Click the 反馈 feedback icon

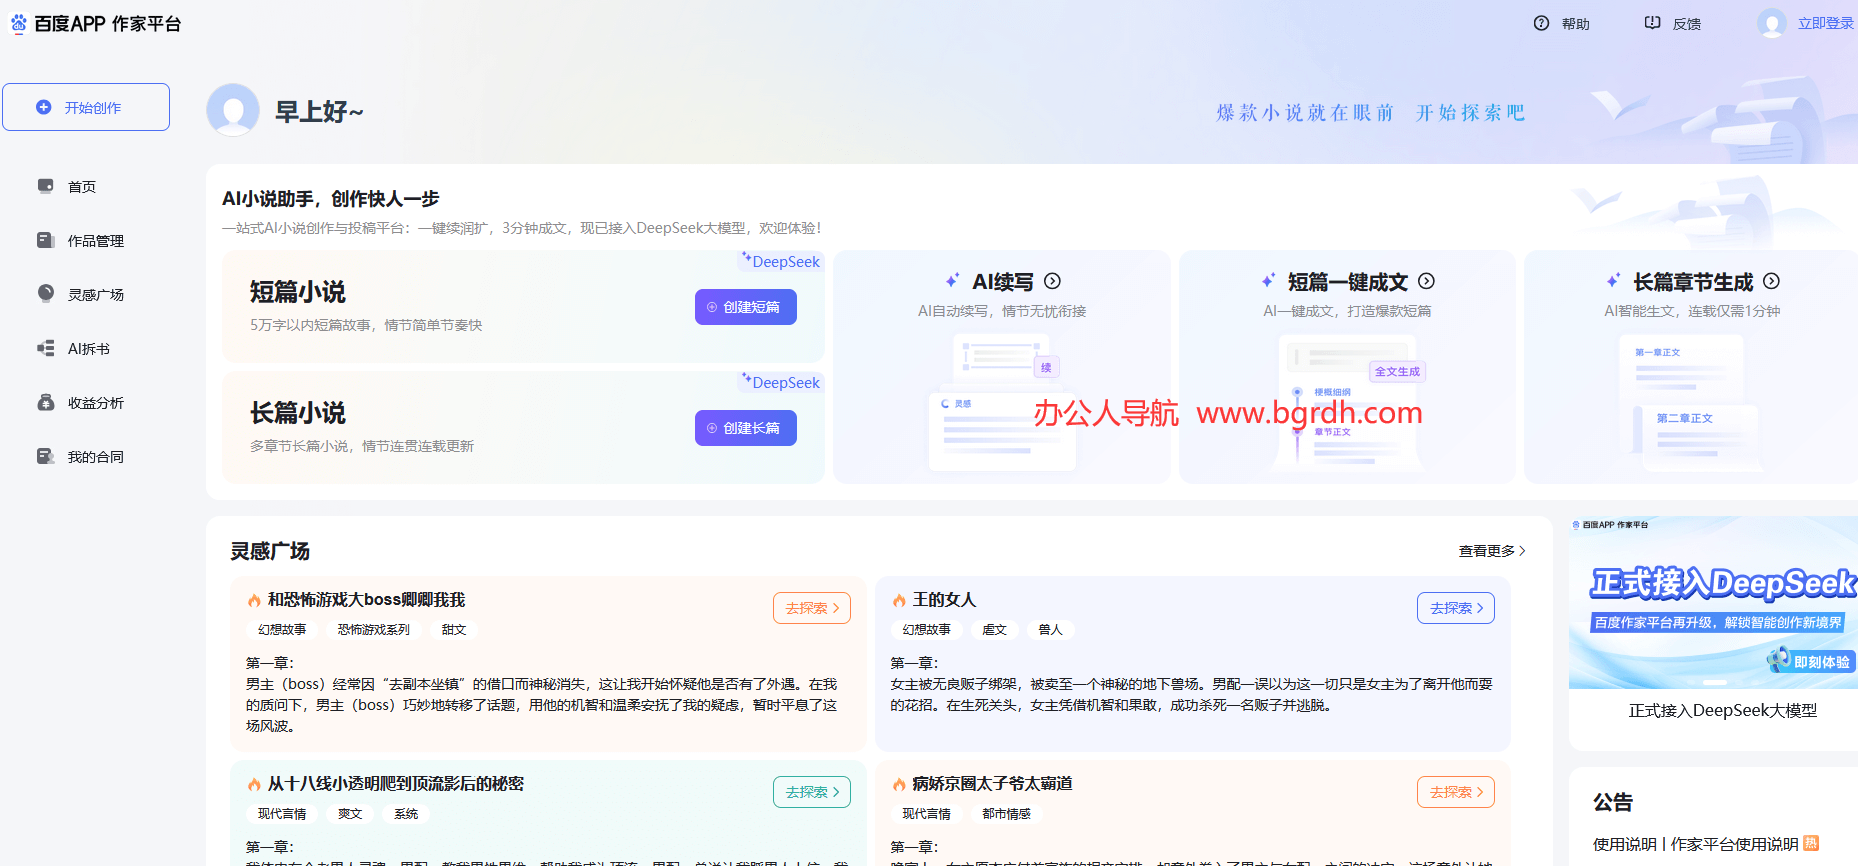click(x=1652, y=23)
